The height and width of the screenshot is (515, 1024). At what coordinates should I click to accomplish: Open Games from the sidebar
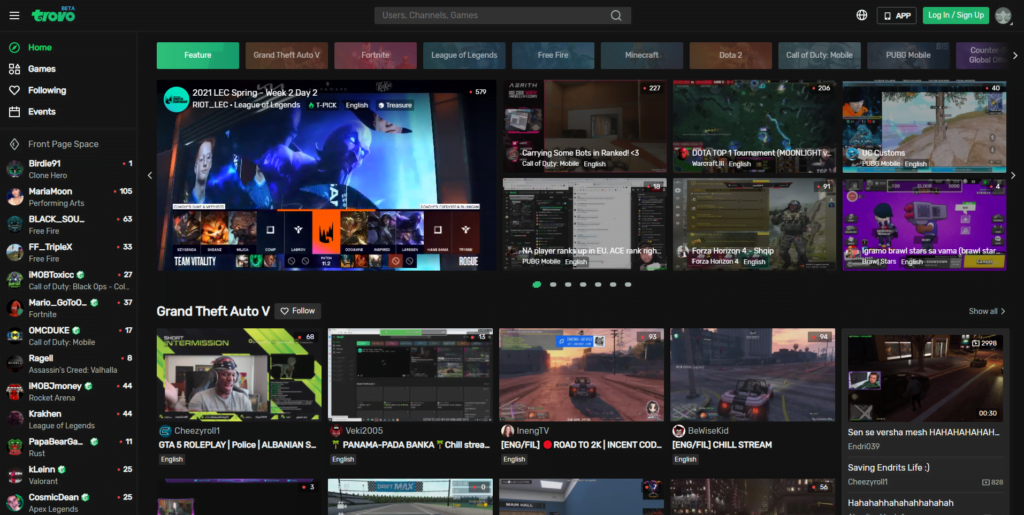[41, 69]
